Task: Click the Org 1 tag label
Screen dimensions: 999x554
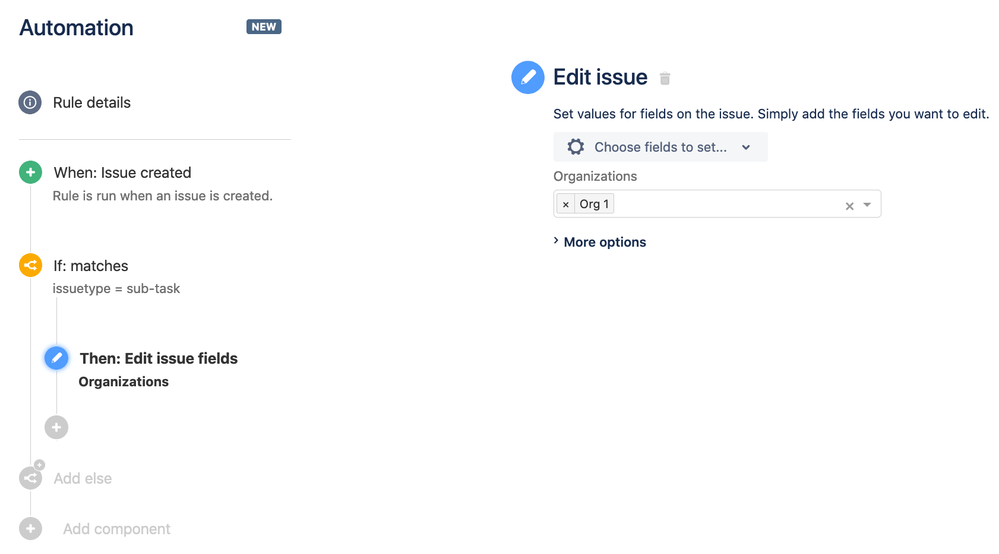Action: (594, 204)
